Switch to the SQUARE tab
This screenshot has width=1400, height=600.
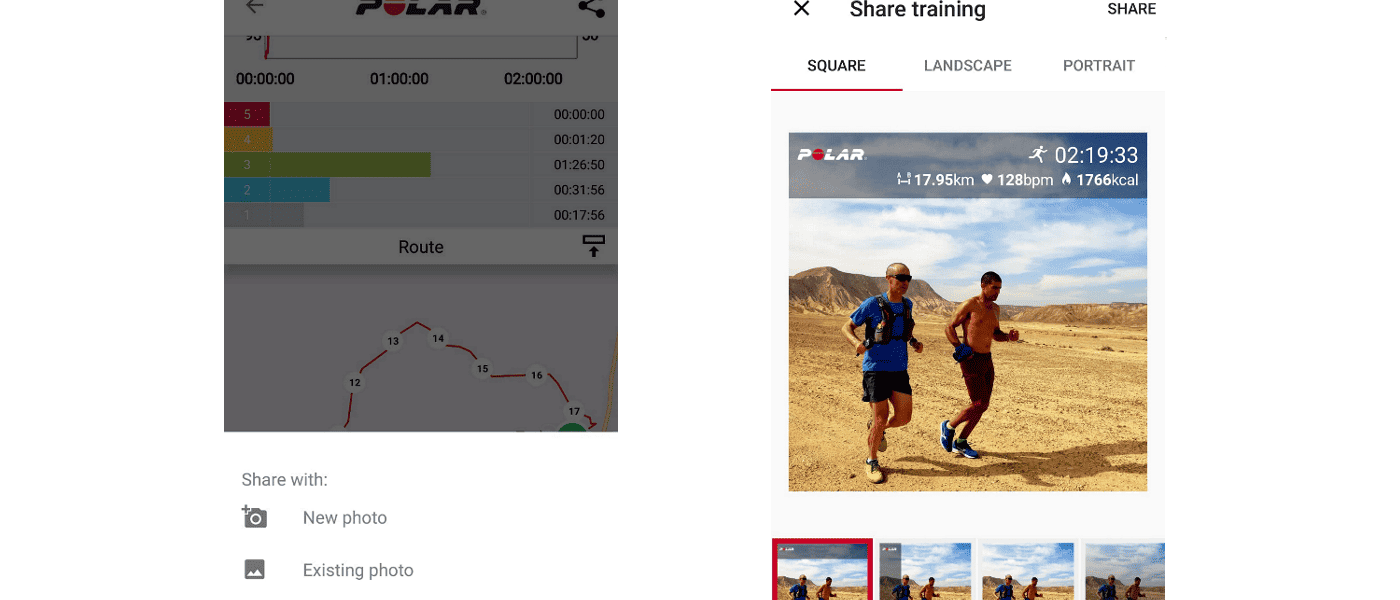836,66
